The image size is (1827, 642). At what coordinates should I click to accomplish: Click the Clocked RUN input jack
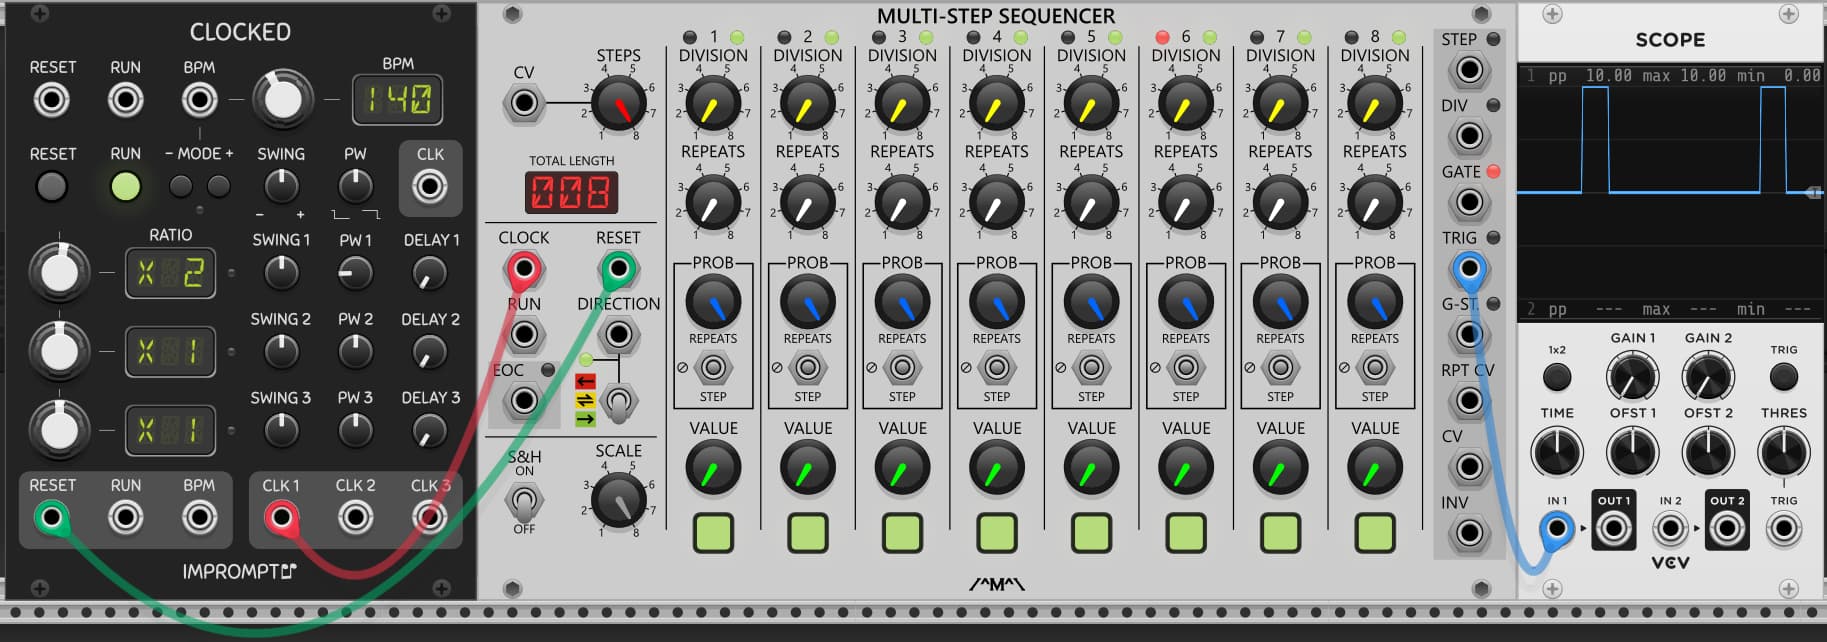pyautogui.click(x=125, y=100)
